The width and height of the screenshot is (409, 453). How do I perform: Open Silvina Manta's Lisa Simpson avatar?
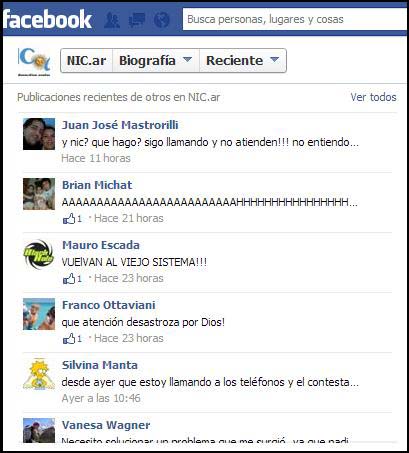39,374
